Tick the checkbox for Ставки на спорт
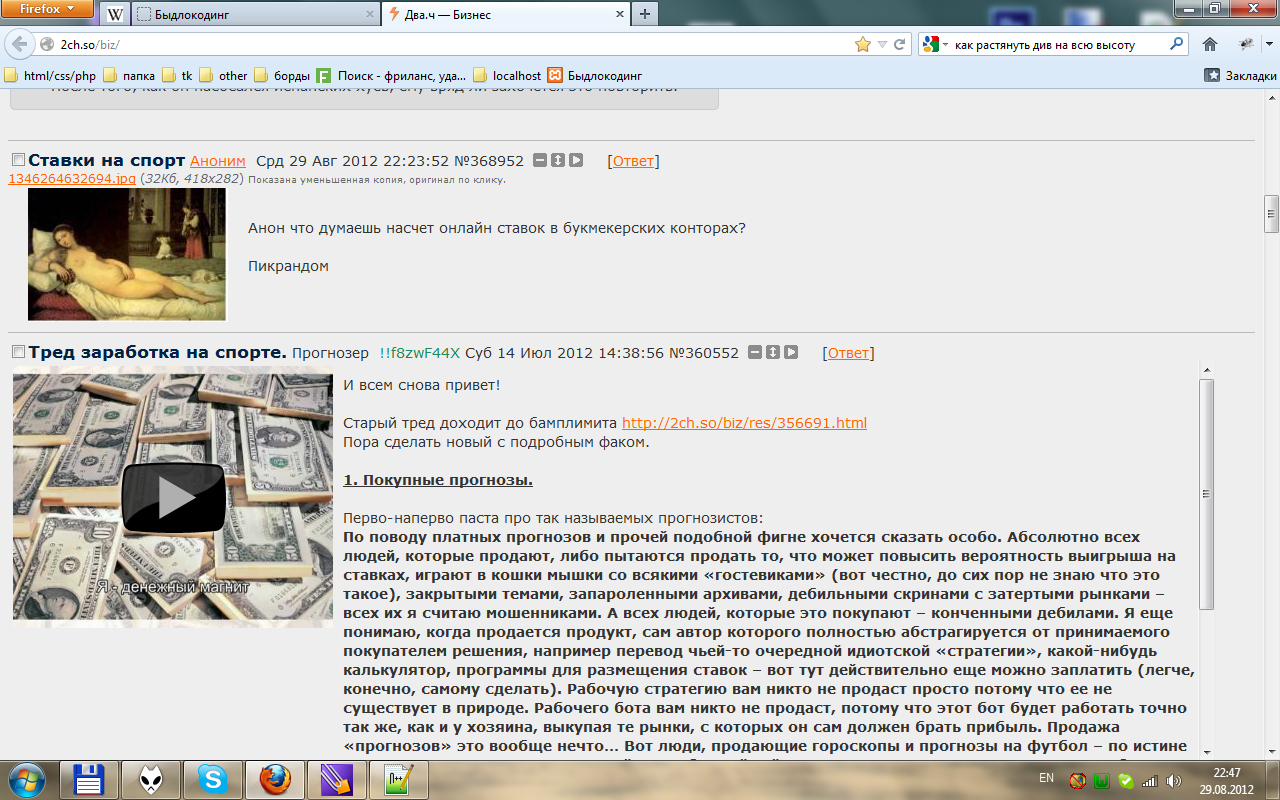This screenshot has width=1280, height=800. (18, 160)
